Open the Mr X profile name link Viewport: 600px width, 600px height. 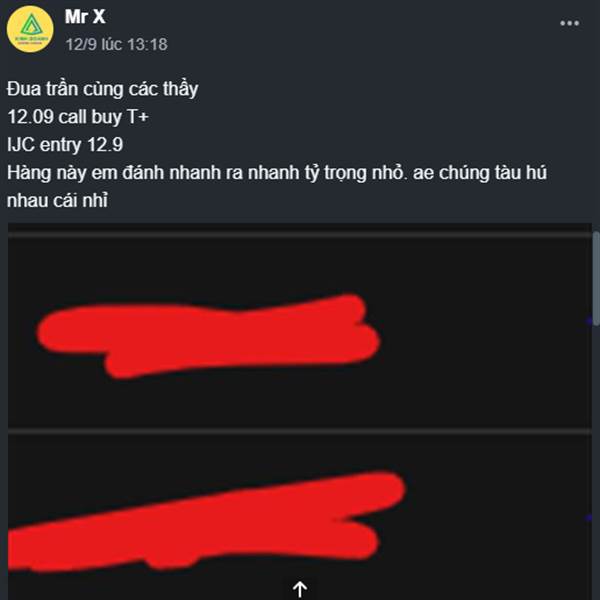click(x=85, y=17)
